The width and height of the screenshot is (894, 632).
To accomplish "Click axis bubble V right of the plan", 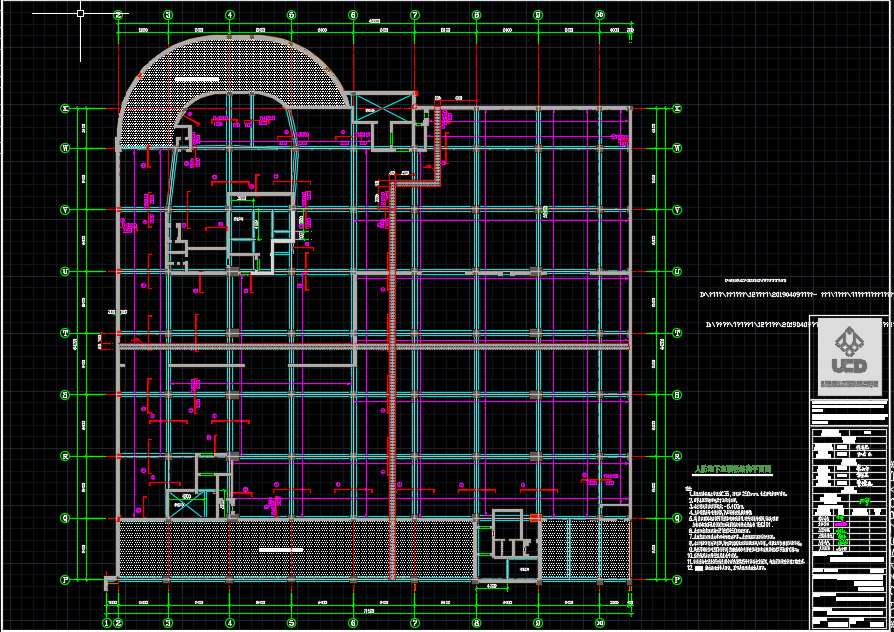I will (677, 210).
